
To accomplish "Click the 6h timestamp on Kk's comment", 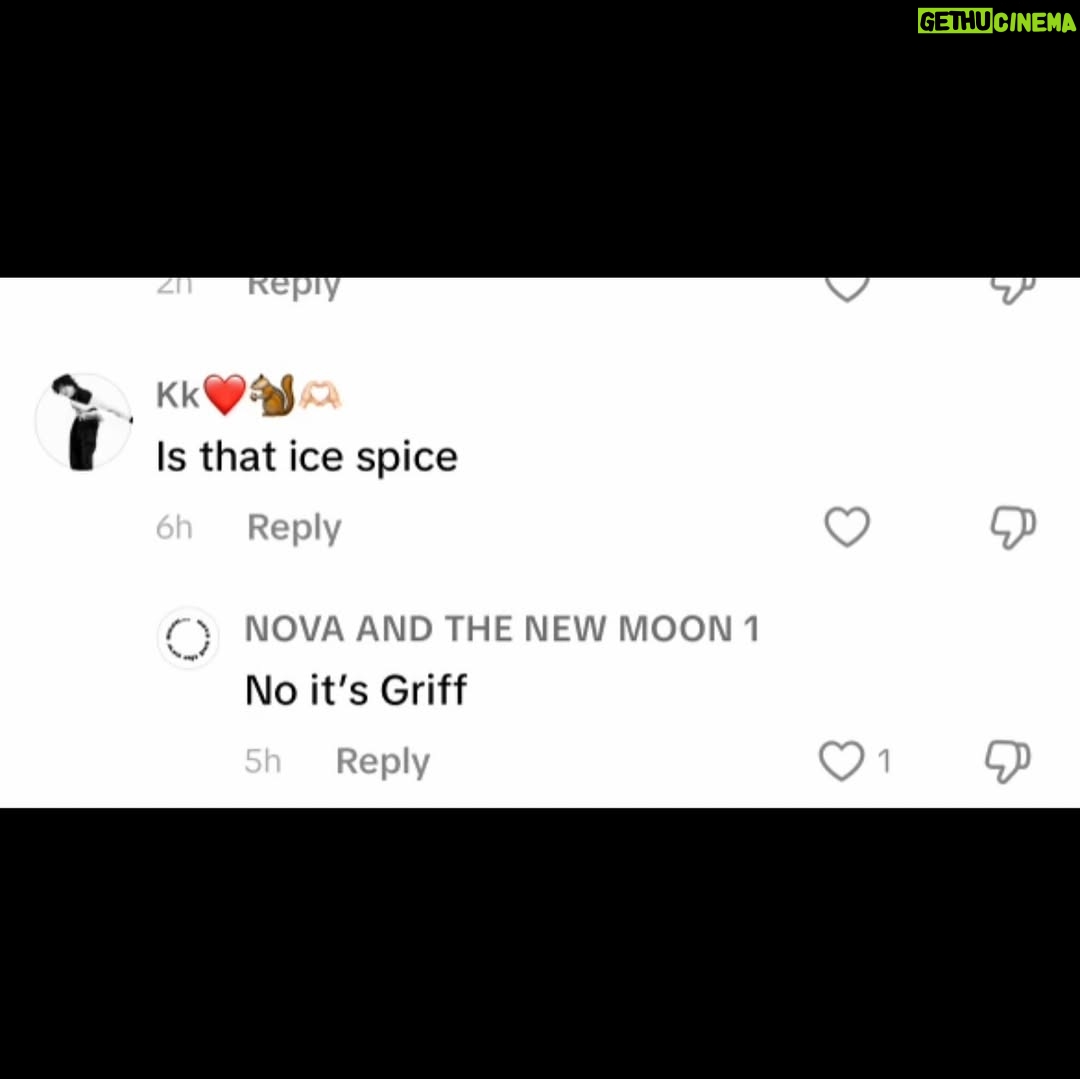I will tap(174, 528).
